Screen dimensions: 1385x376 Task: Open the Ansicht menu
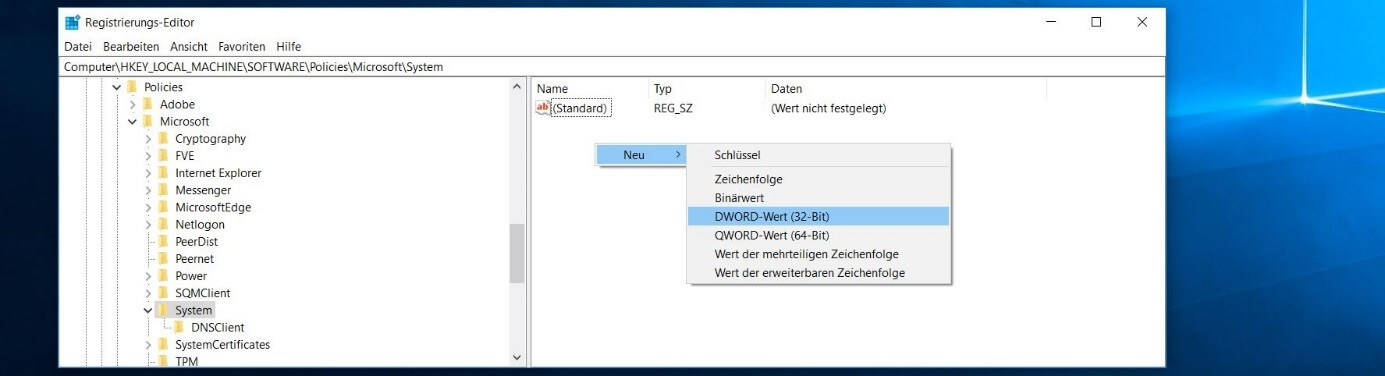189,47
